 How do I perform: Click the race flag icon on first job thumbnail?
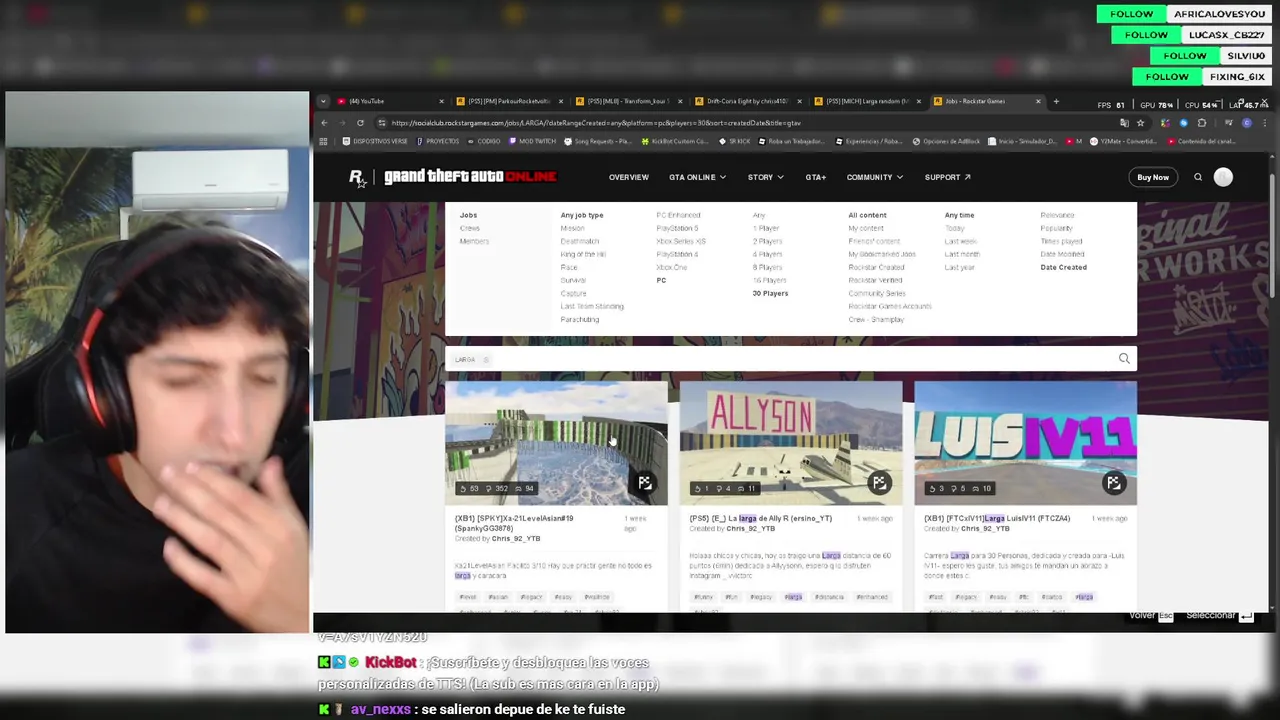[645, 483]
